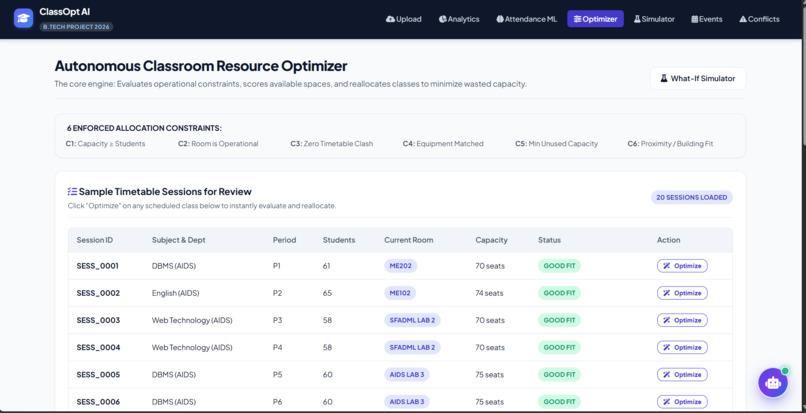Screen dimensions: 806x413
Task: Optimize session SESS_0005
Action: (x=682, y=374)
